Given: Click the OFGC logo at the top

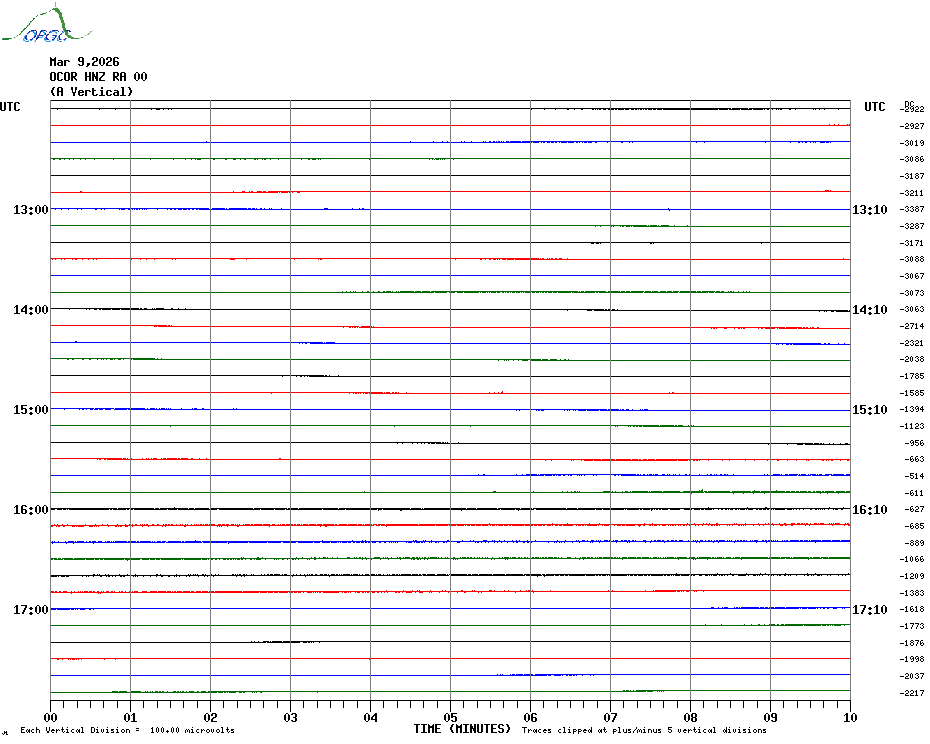Looking at the screenshot, I should click(46, 24).
